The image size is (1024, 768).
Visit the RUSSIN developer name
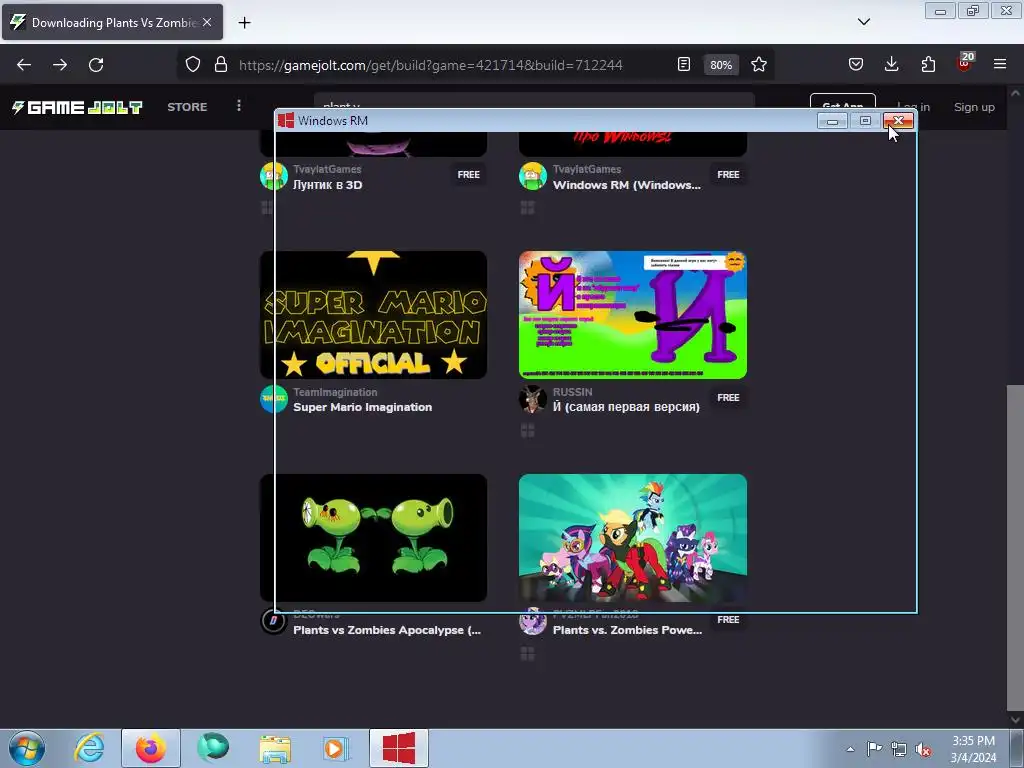(x=572, y=392)
